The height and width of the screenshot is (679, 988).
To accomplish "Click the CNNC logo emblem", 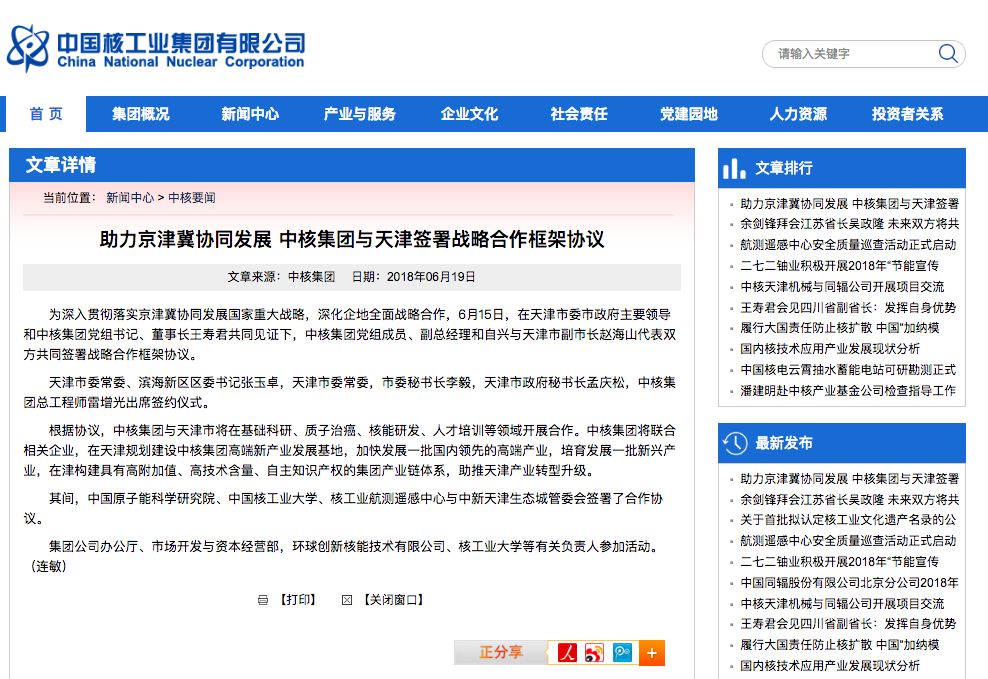I will (x=27, y=48).
